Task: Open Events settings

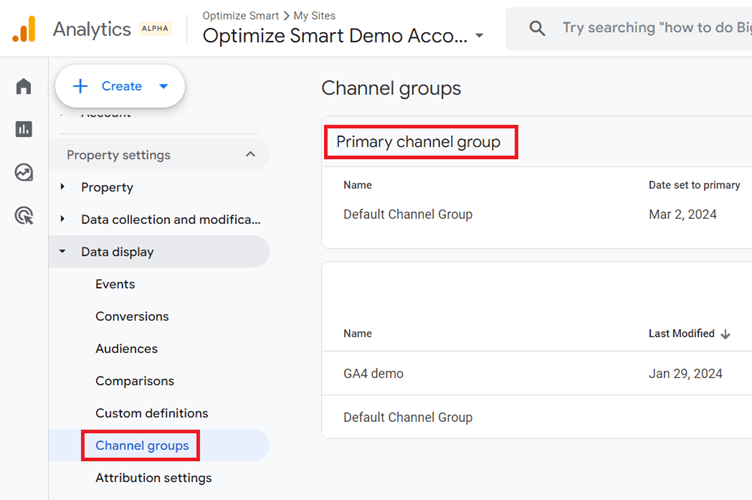Action: click(x=115, y=284)
